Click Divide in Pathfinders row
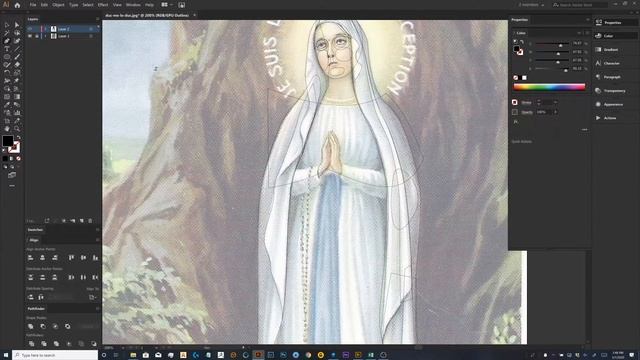 click(31, 344)
